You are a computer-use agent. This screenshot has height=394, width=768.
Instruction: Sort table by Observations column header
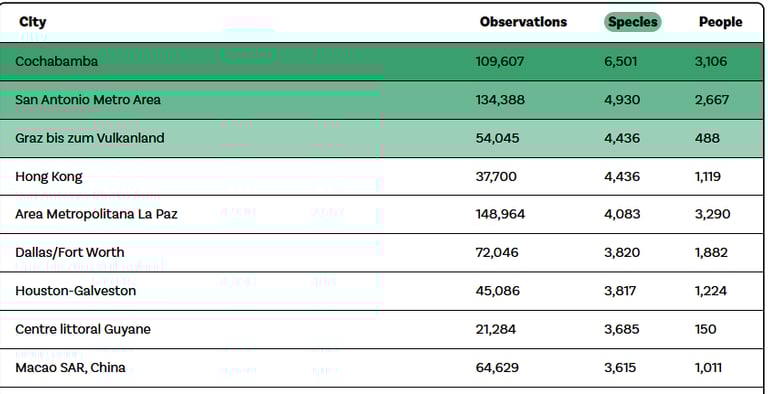pyautogui.click(x=523, y=22)
